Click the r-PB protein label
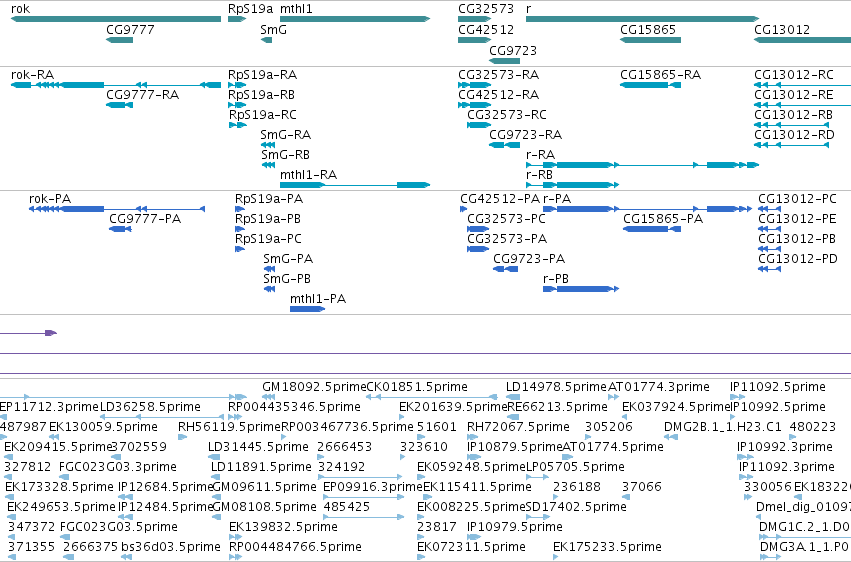 point(556,278)
